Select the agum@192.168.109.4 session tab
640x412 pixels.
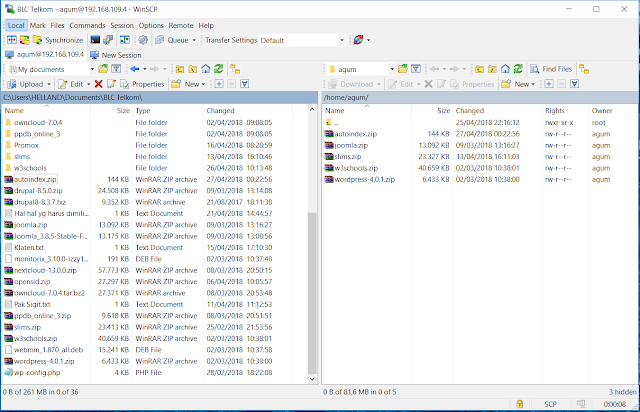pos(44,54)
